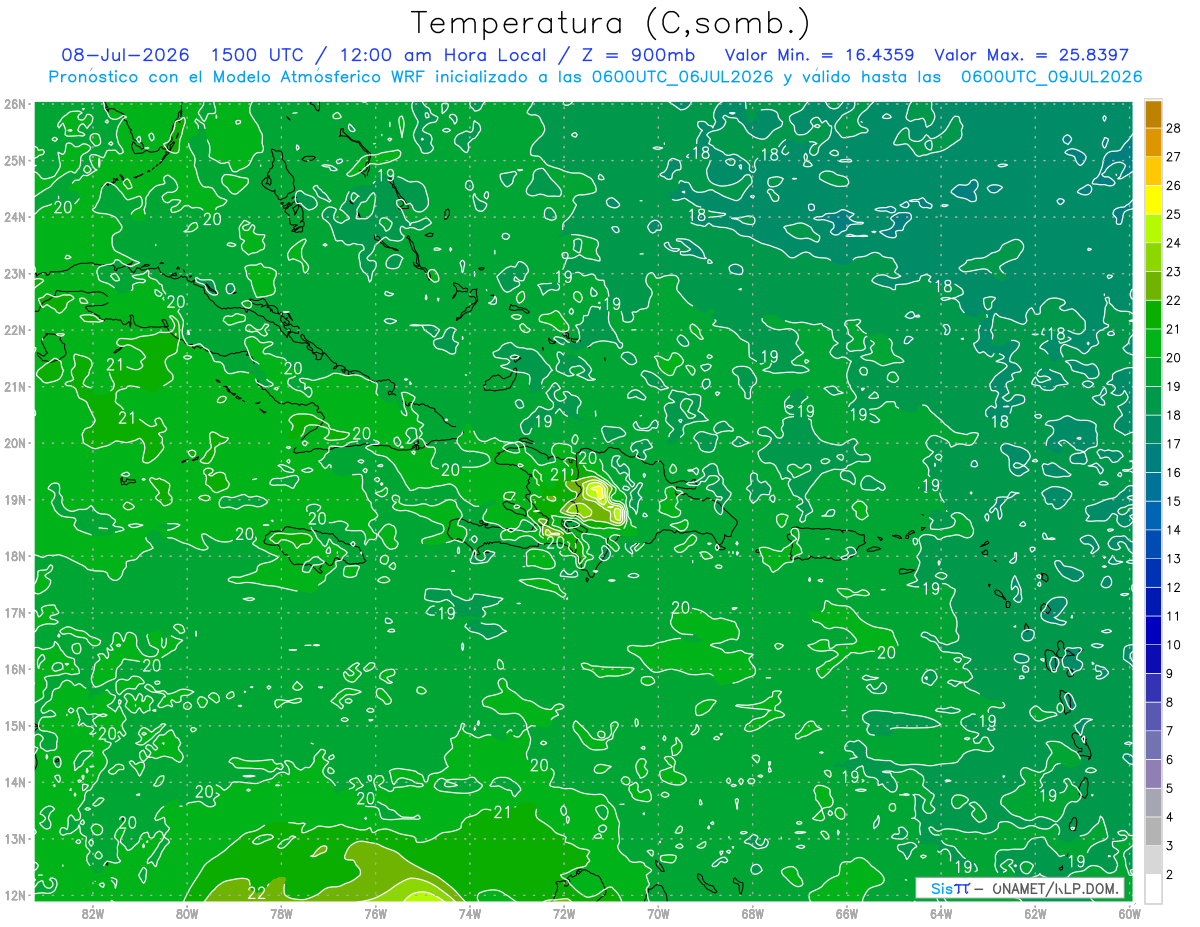Click the 78W longitude axis label
The height and width of the screenshot is (927, 1200).
pos(281,913)
